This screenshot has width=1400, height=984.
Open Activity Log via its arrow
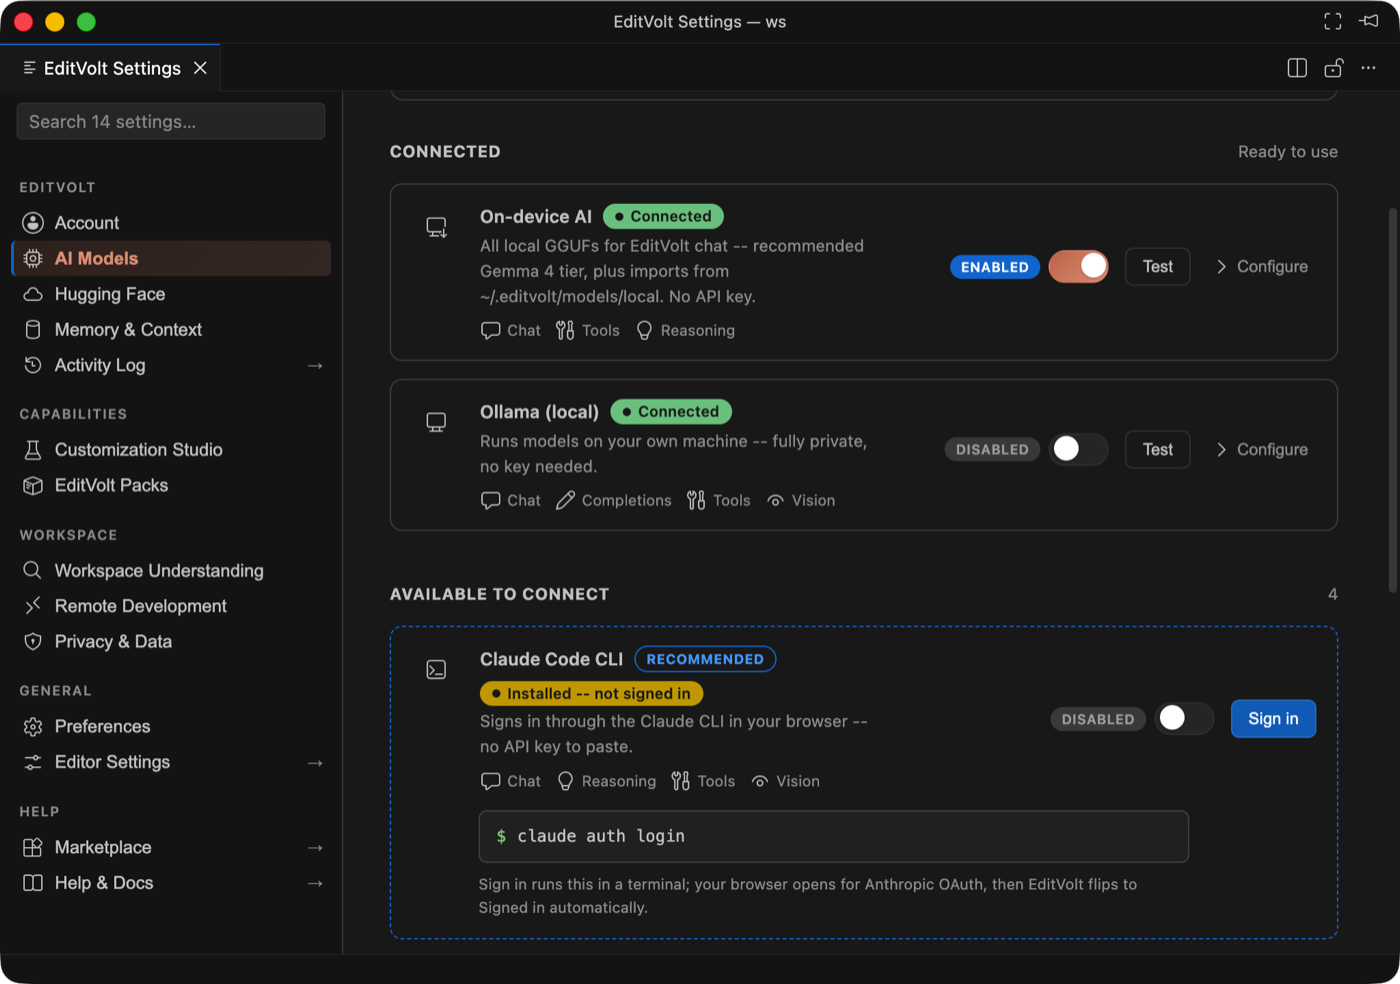pos(315,366)
